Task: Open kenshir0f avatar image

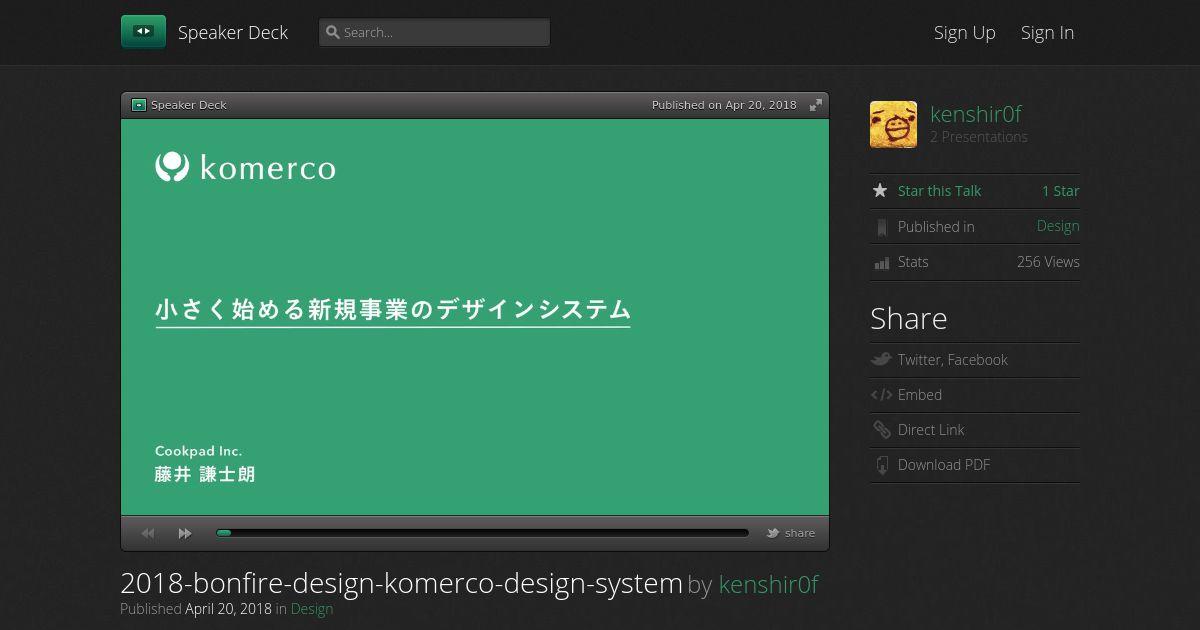Action: (x=893, y=124)
